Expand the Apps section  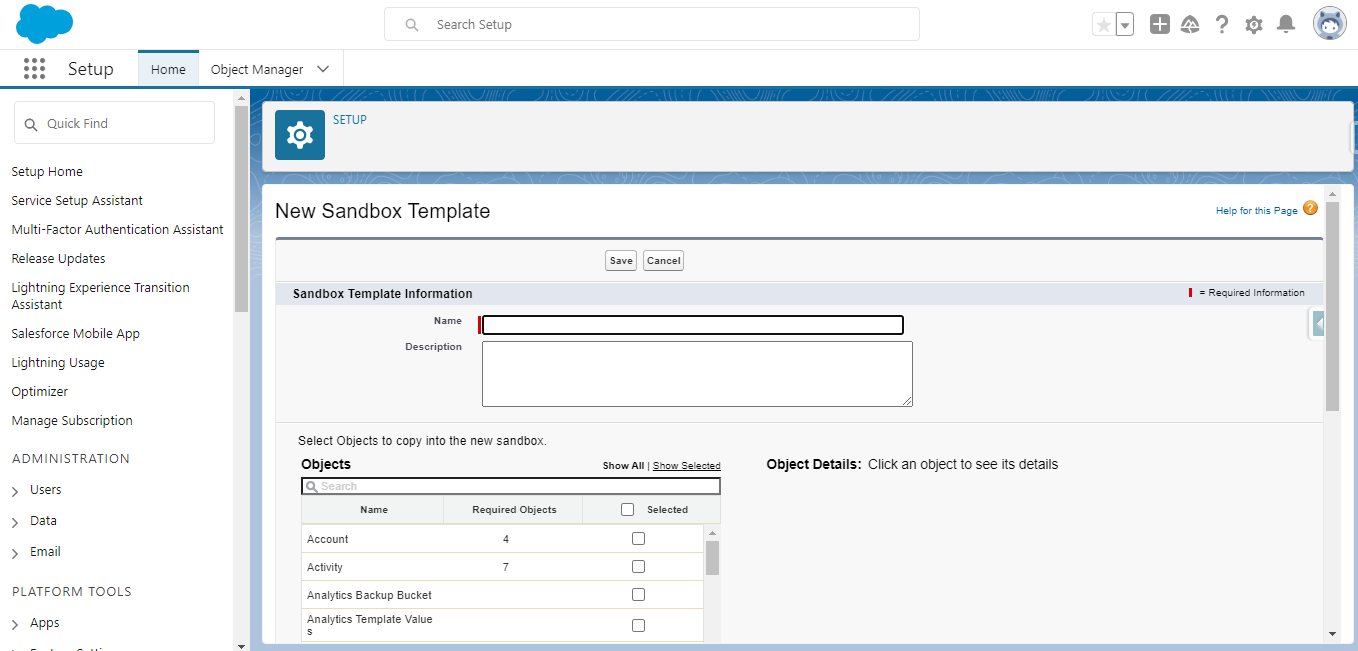tap(15, 624)
